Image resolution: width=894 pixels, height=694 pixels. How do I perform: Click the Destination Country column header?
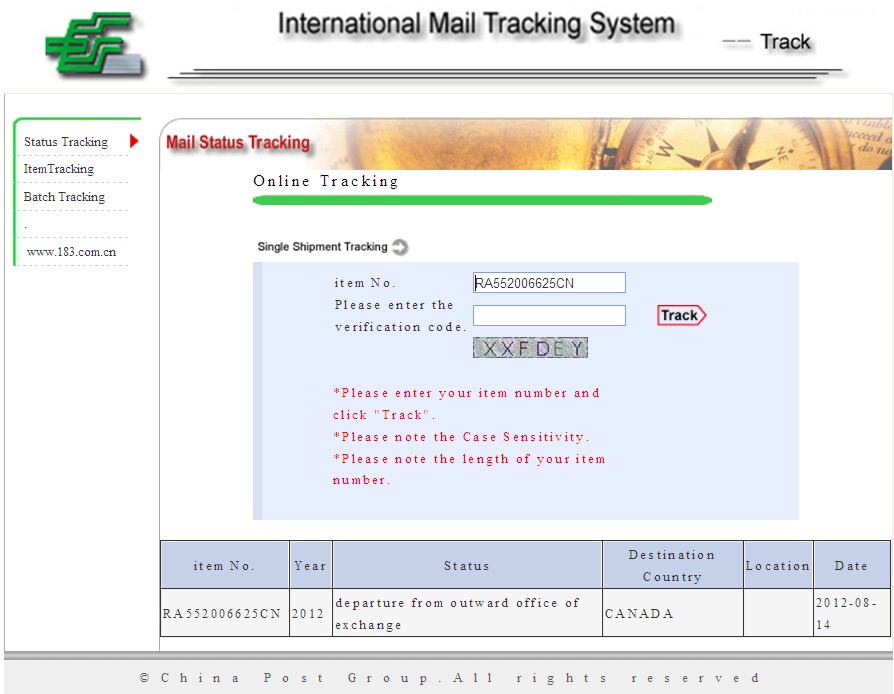(x=672, y=566)
